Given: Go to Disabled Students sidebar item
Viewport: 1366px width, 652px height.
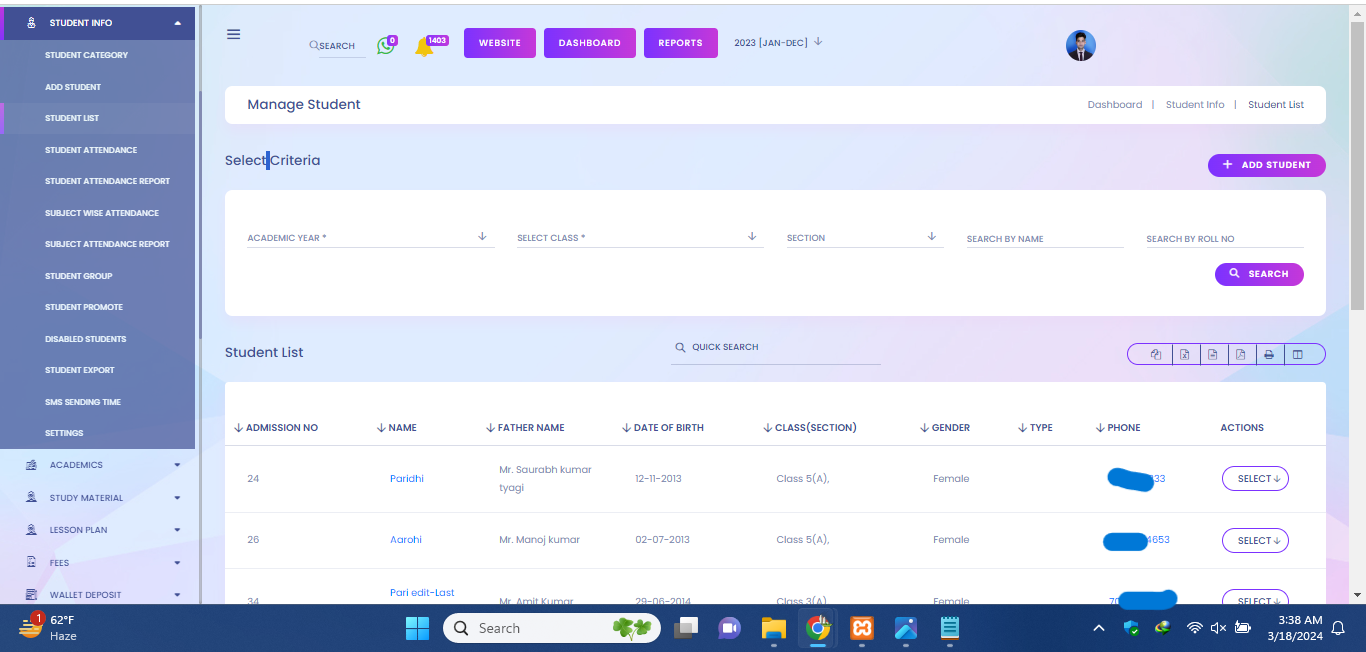Looking at the screenshot, I should click(x=85, y=339).
